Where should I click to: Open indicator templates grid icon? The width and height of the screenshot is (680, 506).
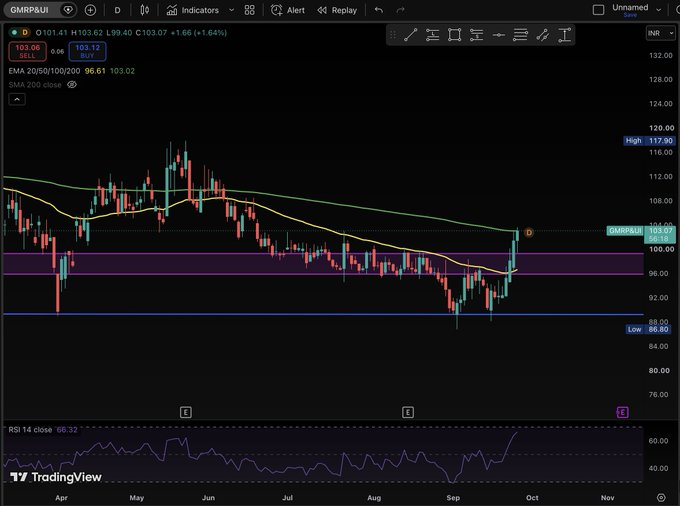(x=249, y=10)
